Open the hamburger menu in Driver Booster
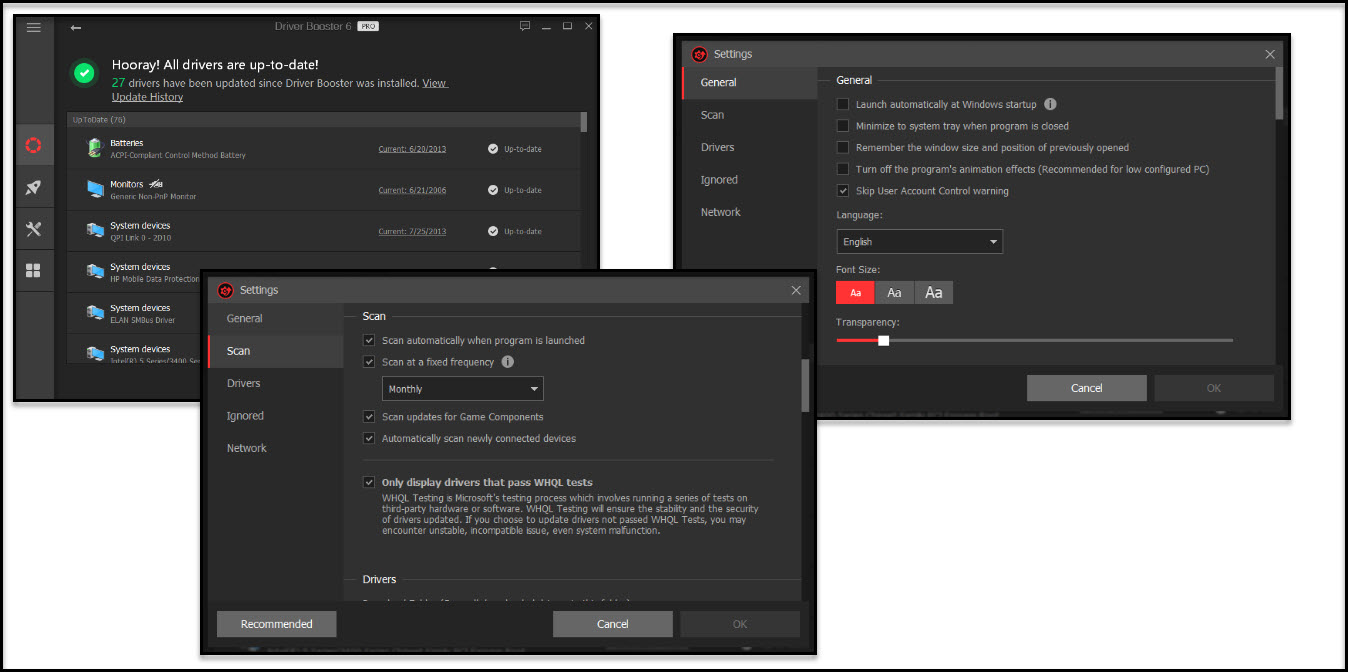The height and width of the screenshot is (672, 1348). click(34, 27)
